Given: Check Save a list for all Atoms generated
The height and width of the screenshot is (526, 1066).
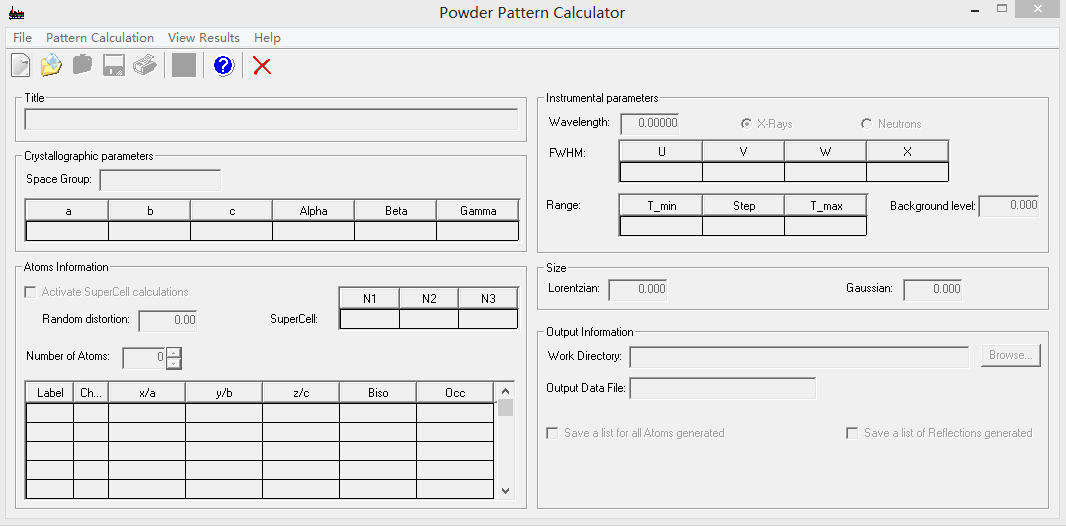Looking at the screenshot, I should [x=553, y=433].
